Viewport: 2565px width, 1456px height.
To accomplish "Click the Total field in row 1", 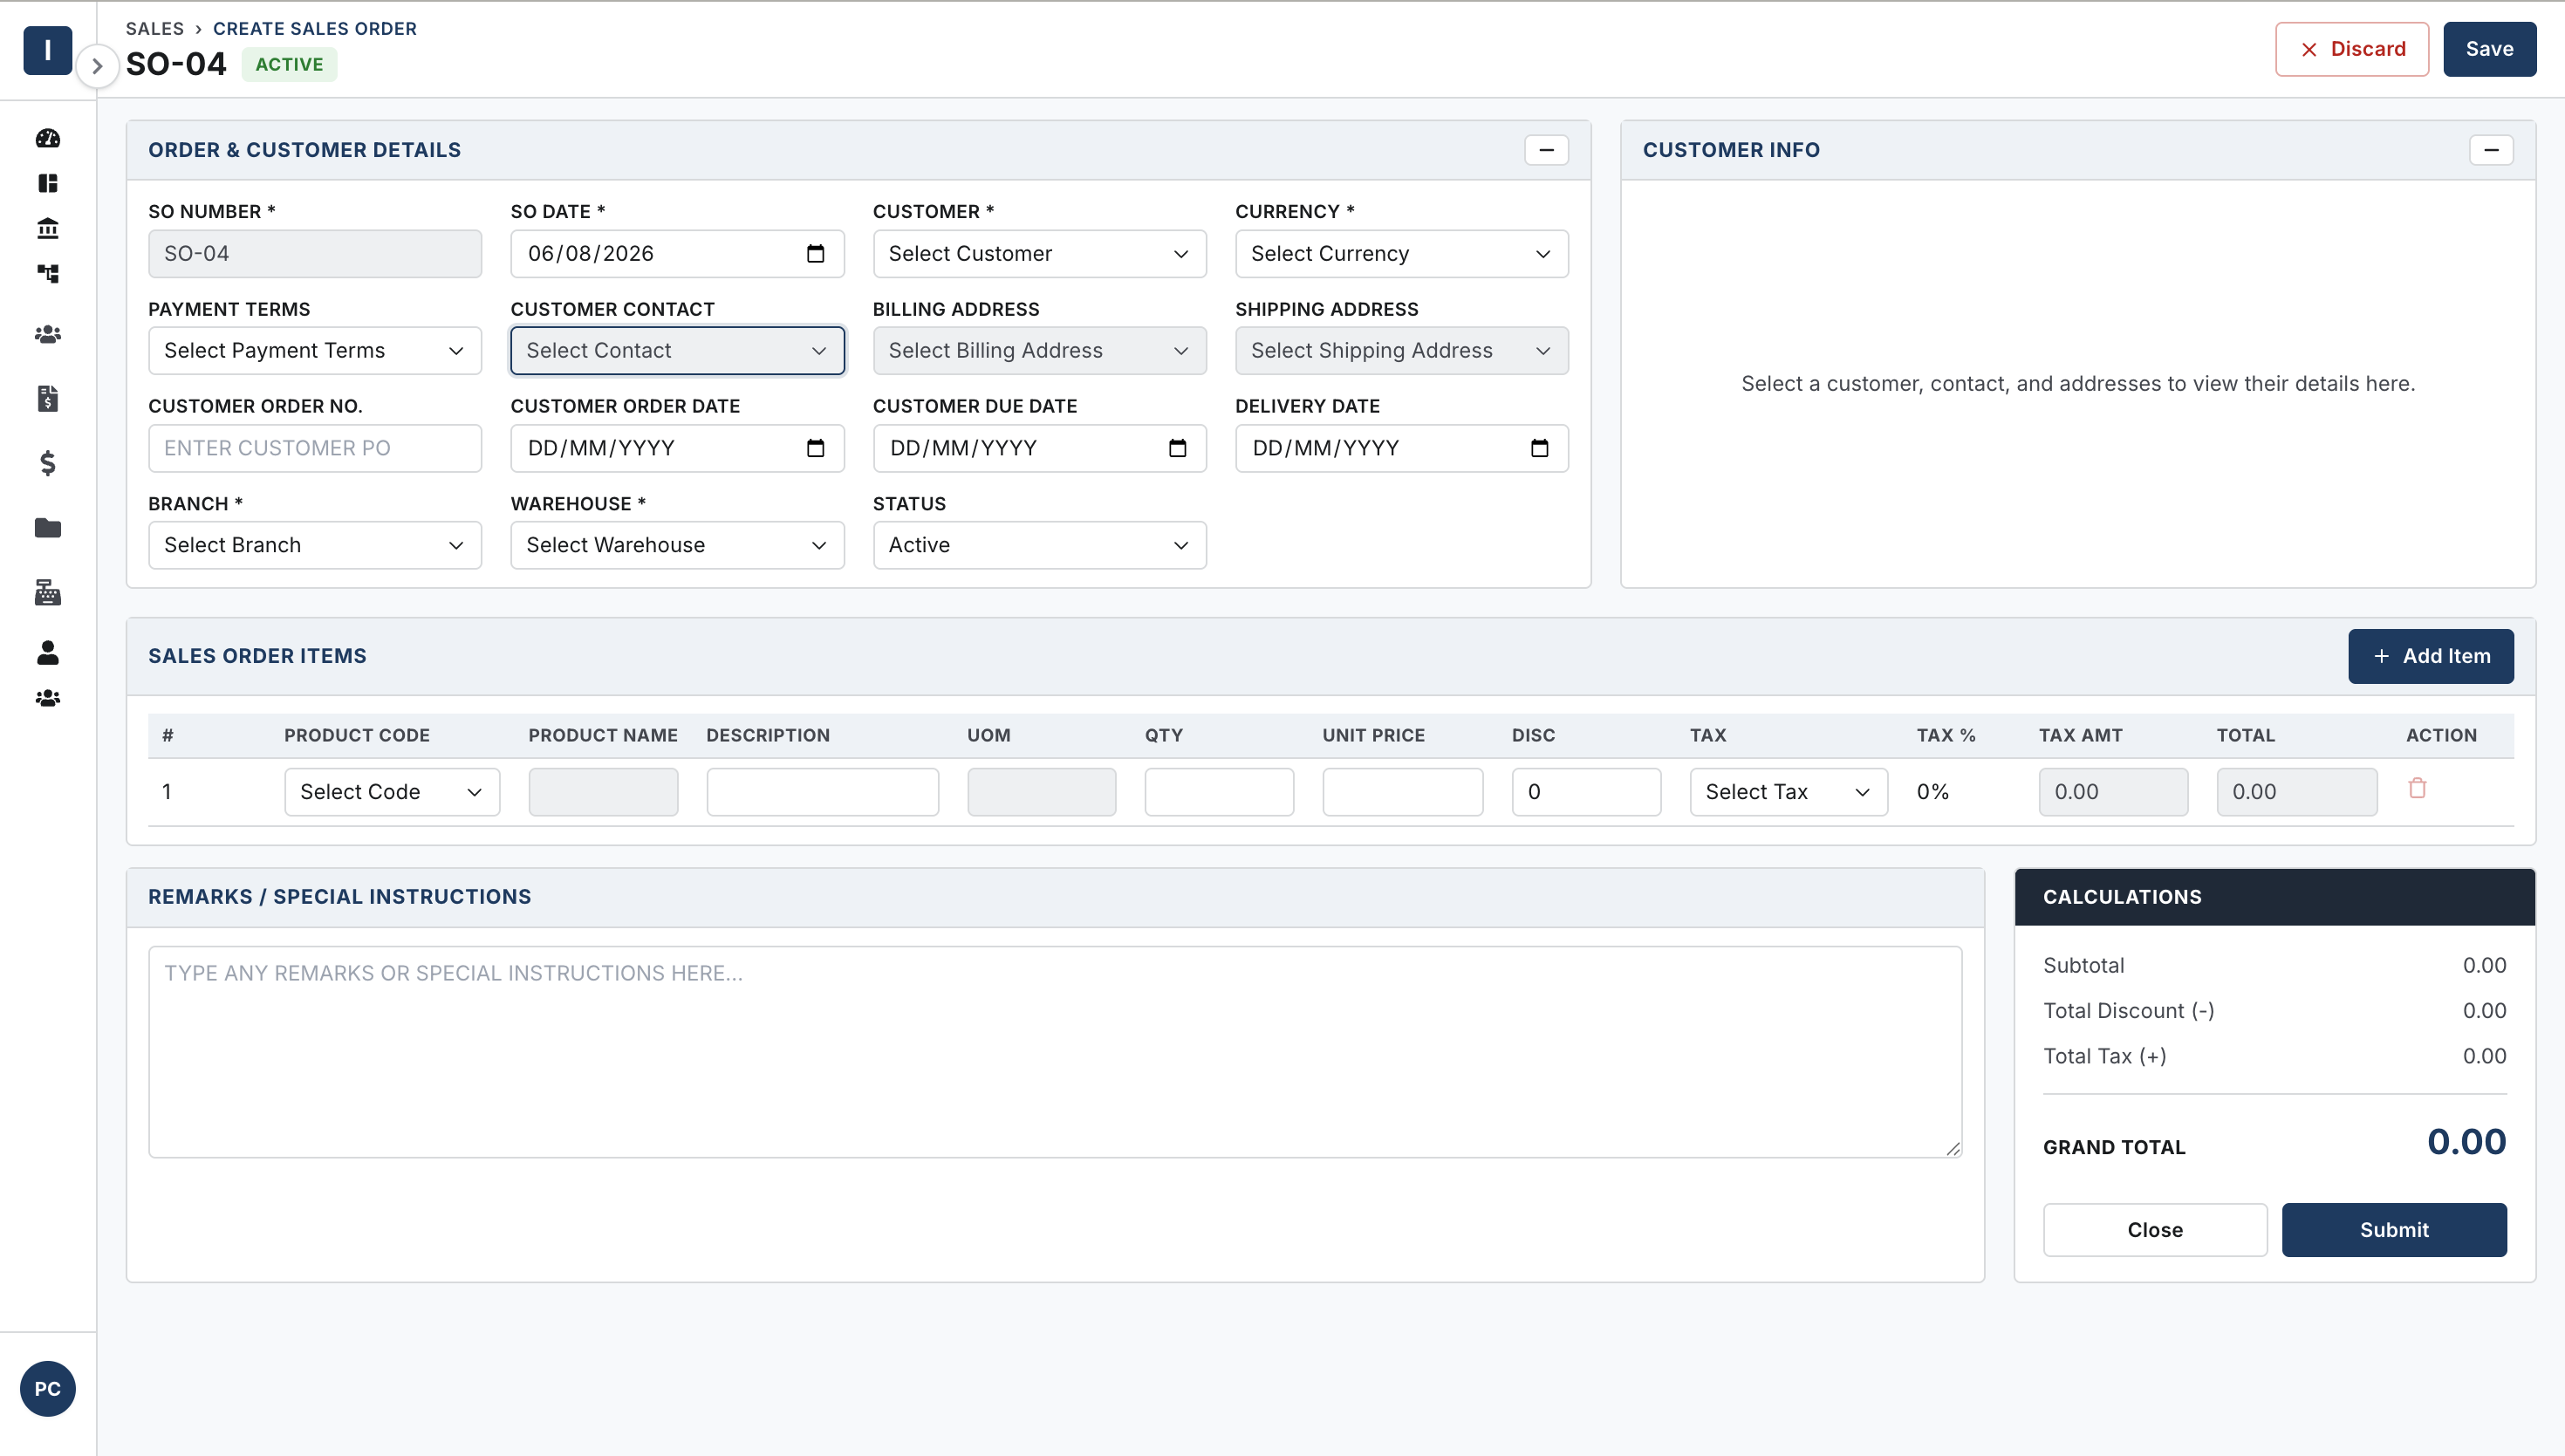I will [x=2296, y=792].
